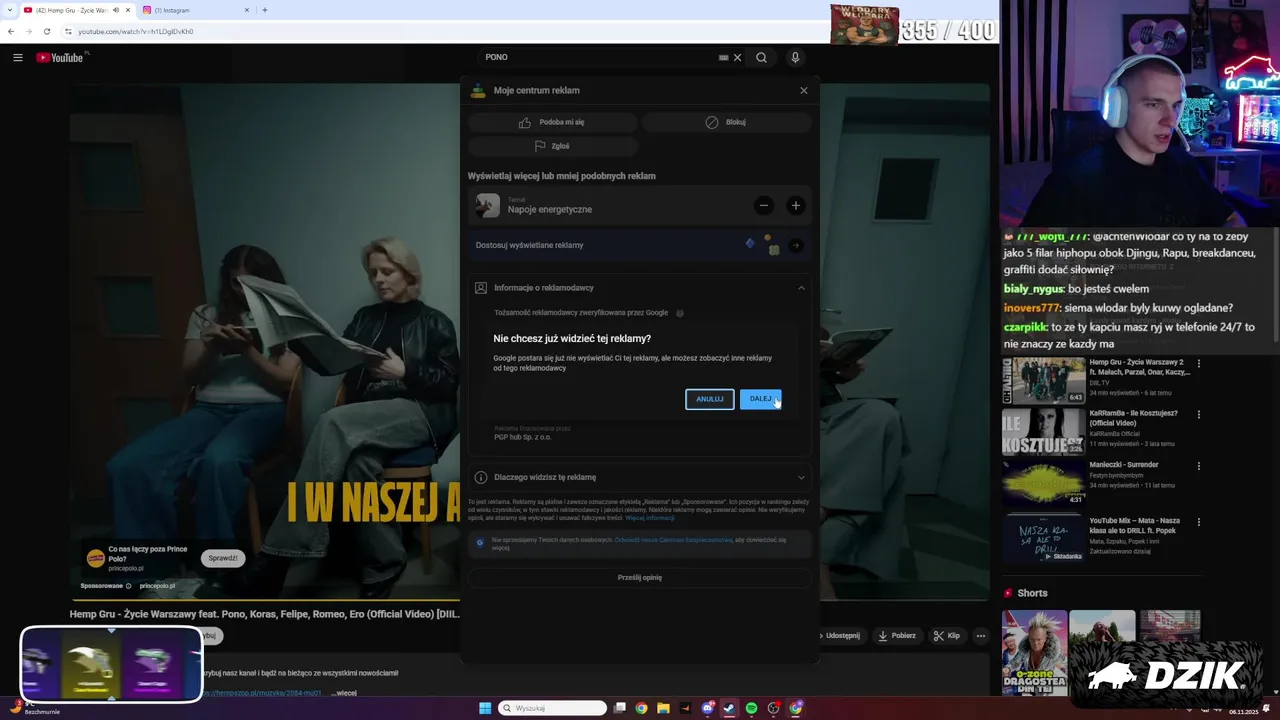Click the Zgłoś flag button

pos(552,146)
